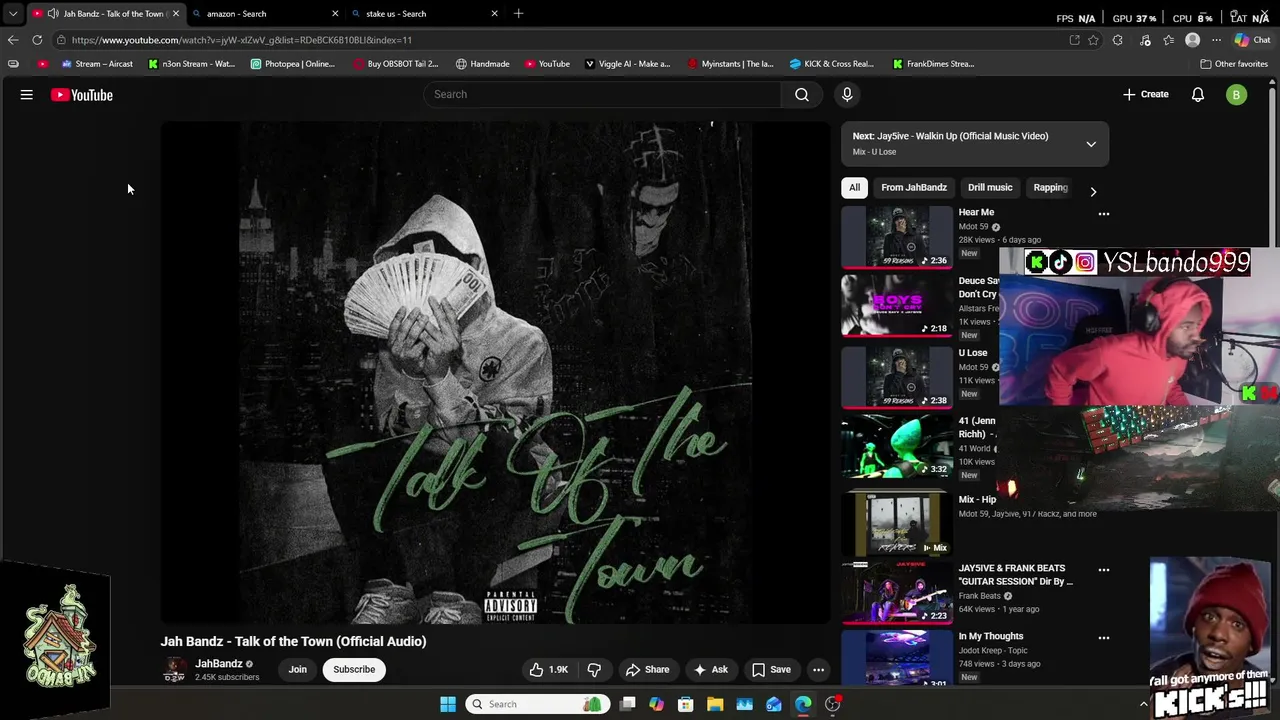This screenshot has width=1280, height=720.
Task: Open the In My Thoughts video title
Action: coord(991,636)
